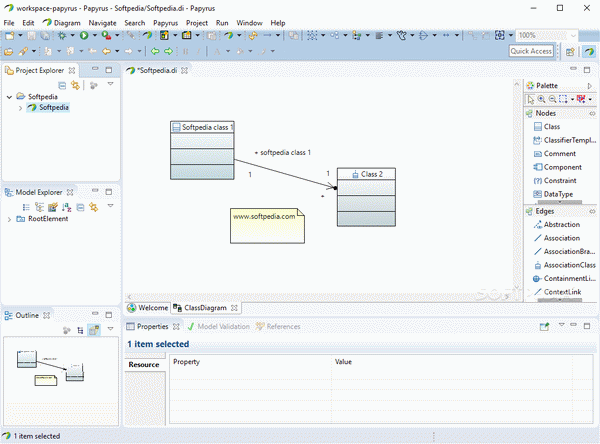Select the ClassDiagram tab

pos(205,308)
